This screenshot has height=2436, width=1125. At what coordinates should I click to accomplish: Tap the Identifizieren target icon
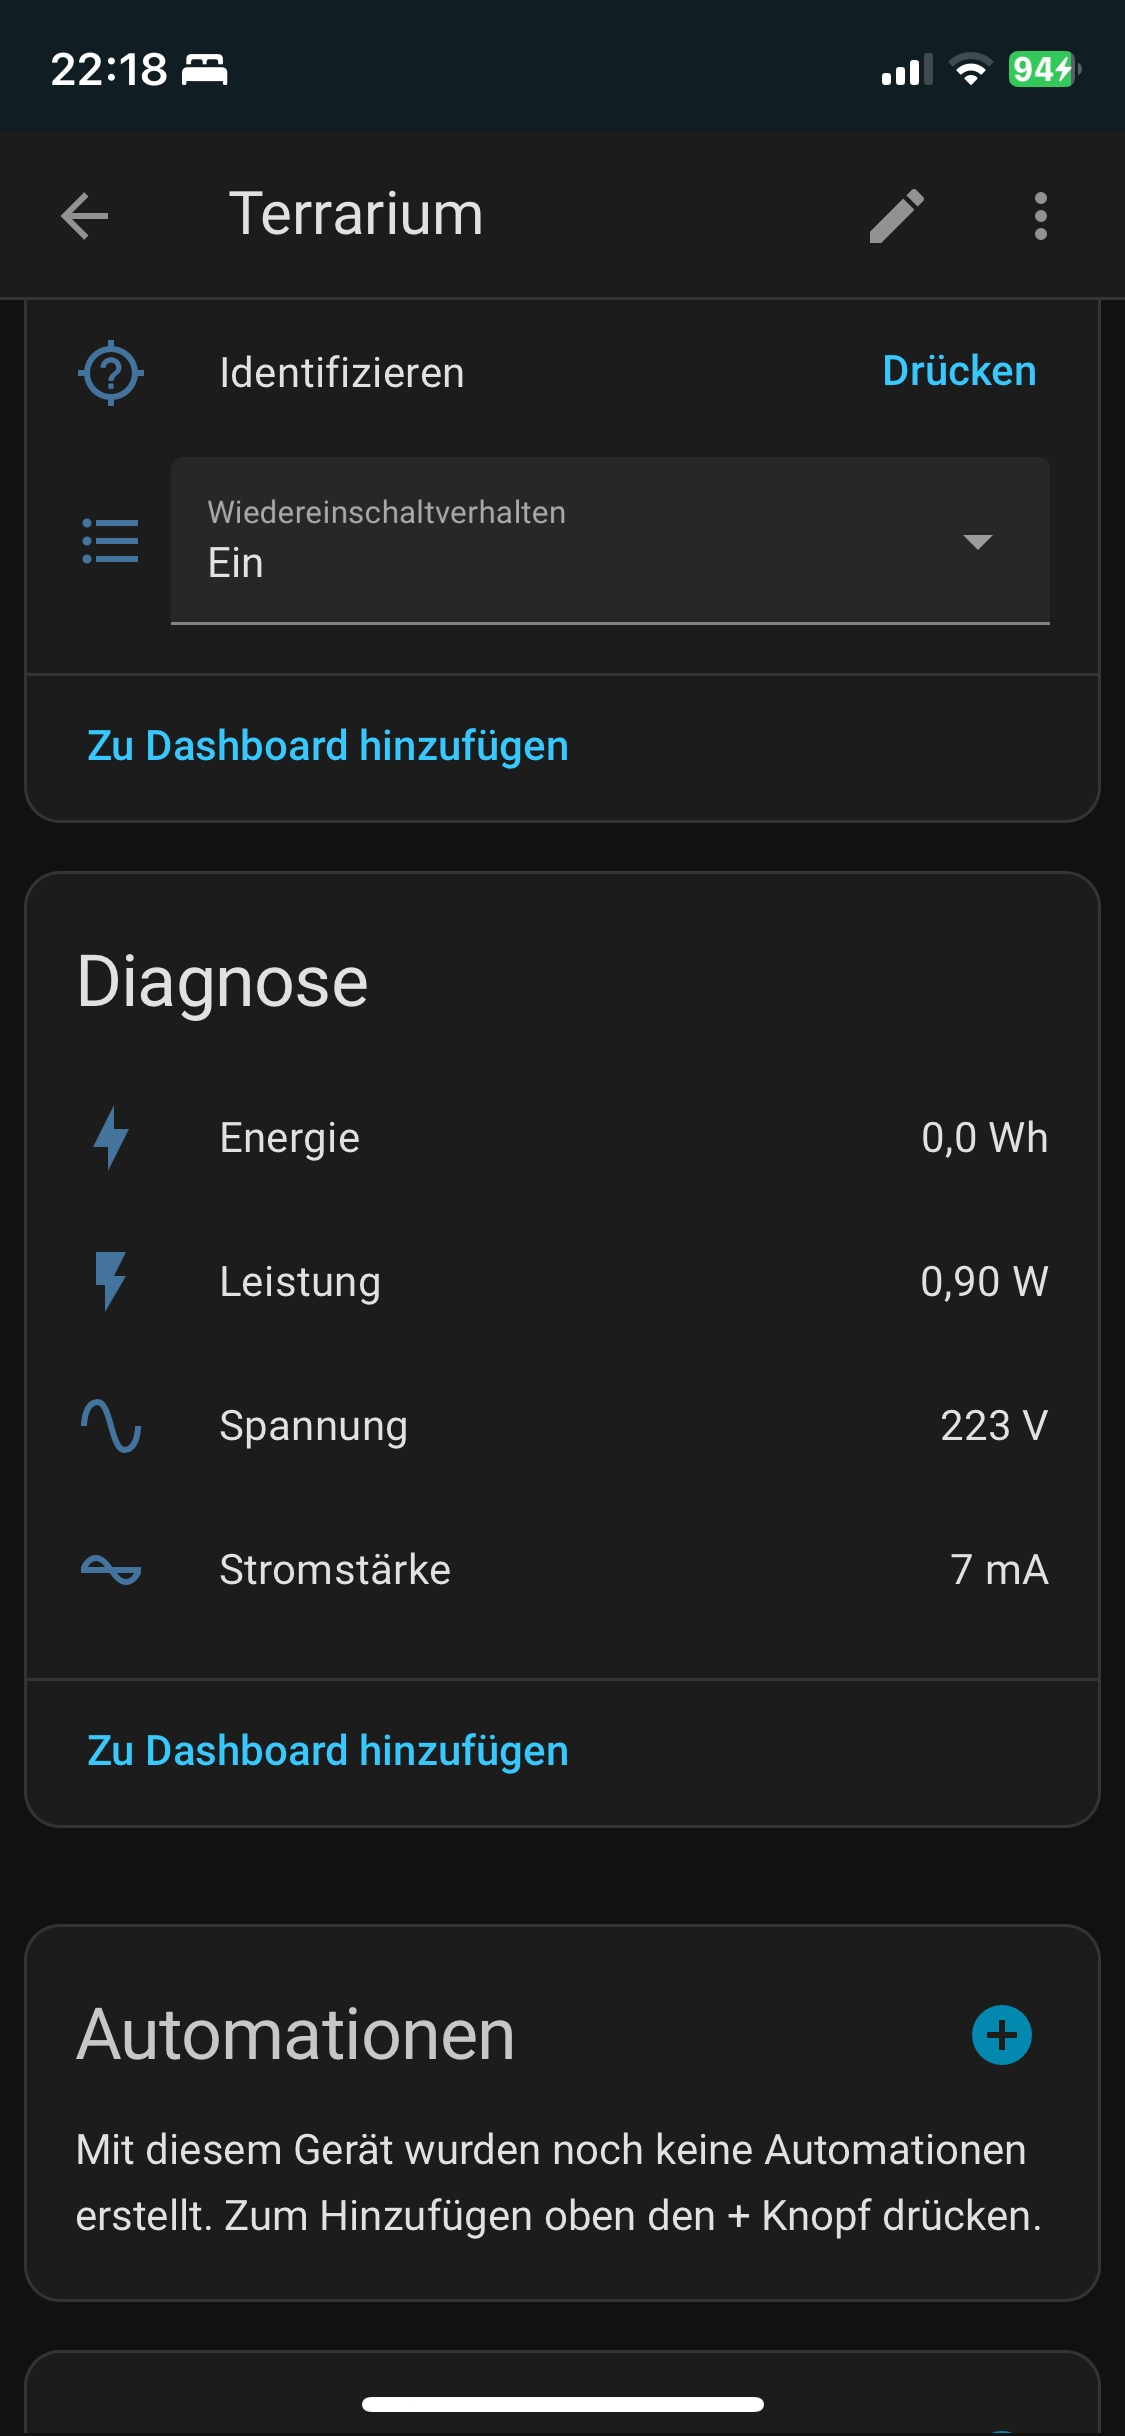click(111, 373)
